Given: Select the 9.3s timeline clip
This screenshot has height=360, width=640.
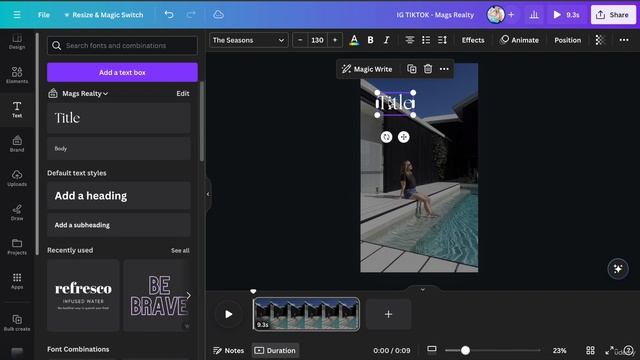Looking at the screenshot, I should coord(306,314).
